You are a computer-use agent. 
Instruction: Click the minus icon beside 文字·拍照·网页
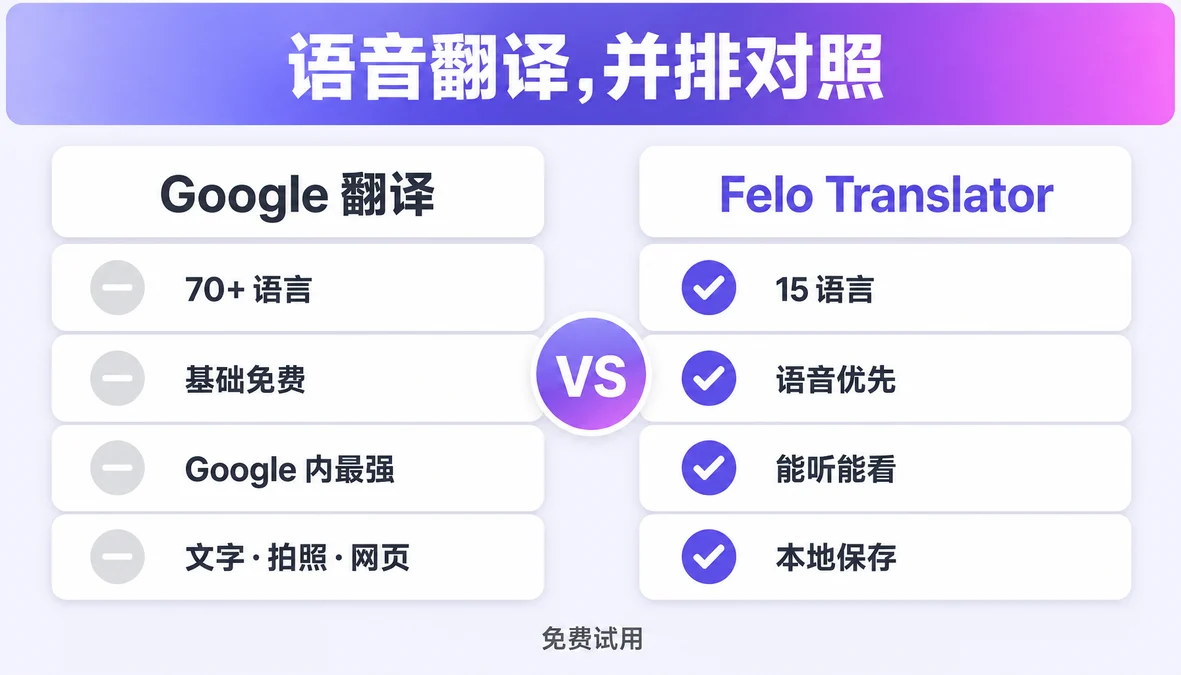(117, 557)
